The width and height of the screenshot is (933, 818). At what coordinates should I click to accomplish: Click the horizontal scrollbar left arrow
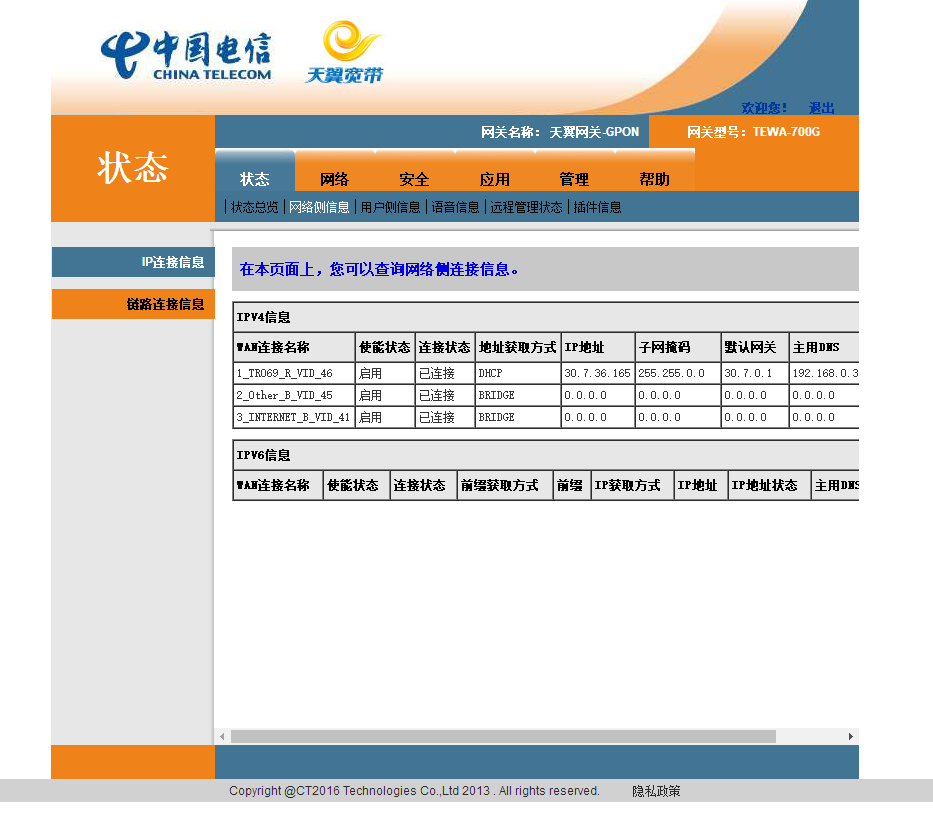(x=222, y=736)
